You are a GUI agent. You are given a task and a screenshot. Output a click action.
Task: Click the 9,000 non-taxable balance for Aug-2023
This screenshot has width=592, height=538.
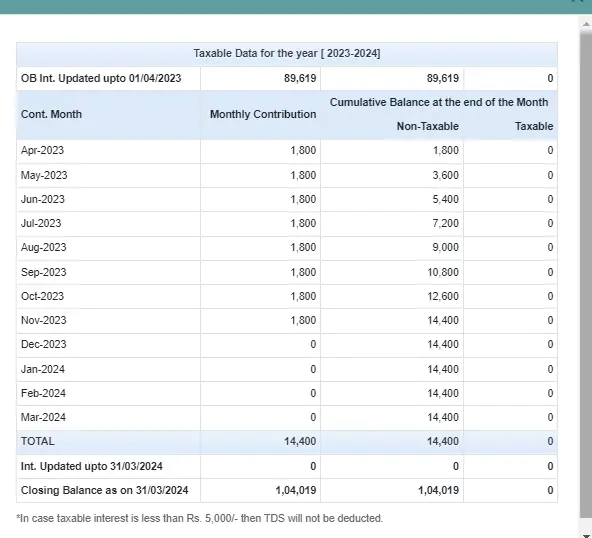[x=446, y=247]
